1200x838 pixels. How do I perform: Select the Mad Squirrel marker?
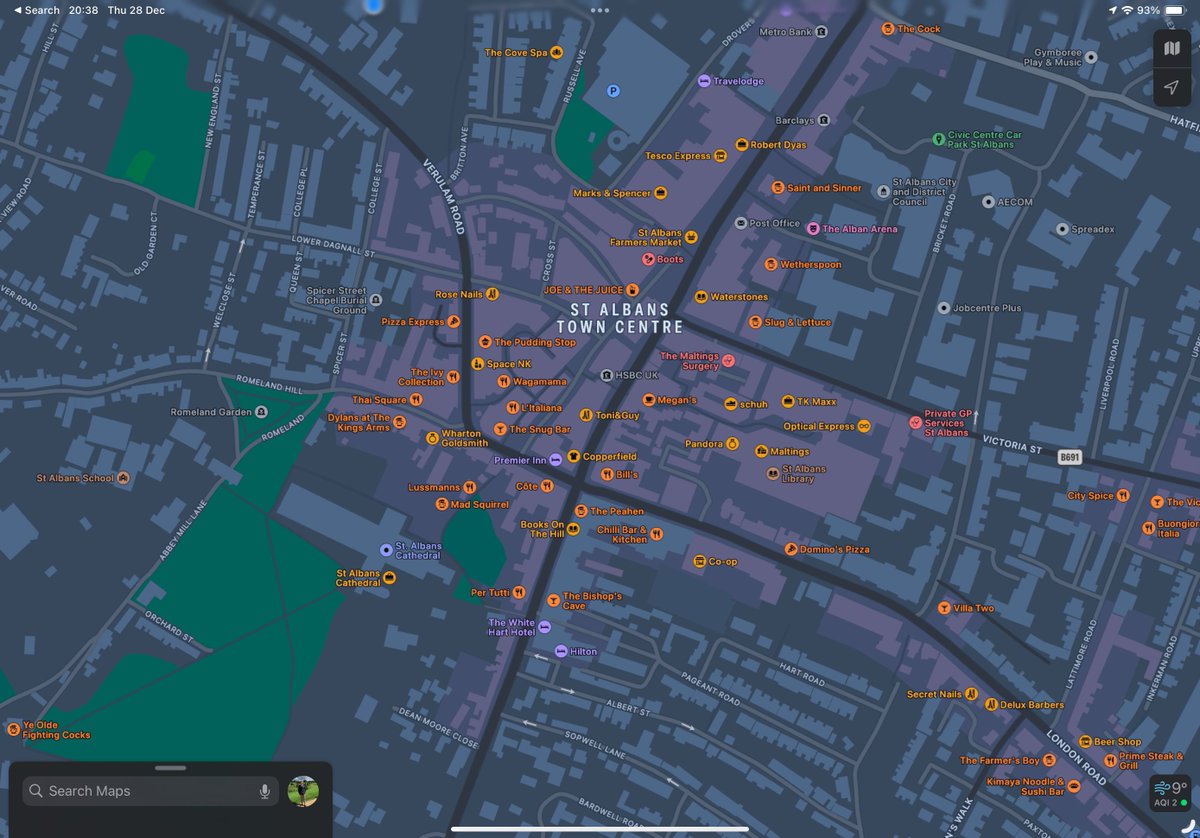coord(441,505)
